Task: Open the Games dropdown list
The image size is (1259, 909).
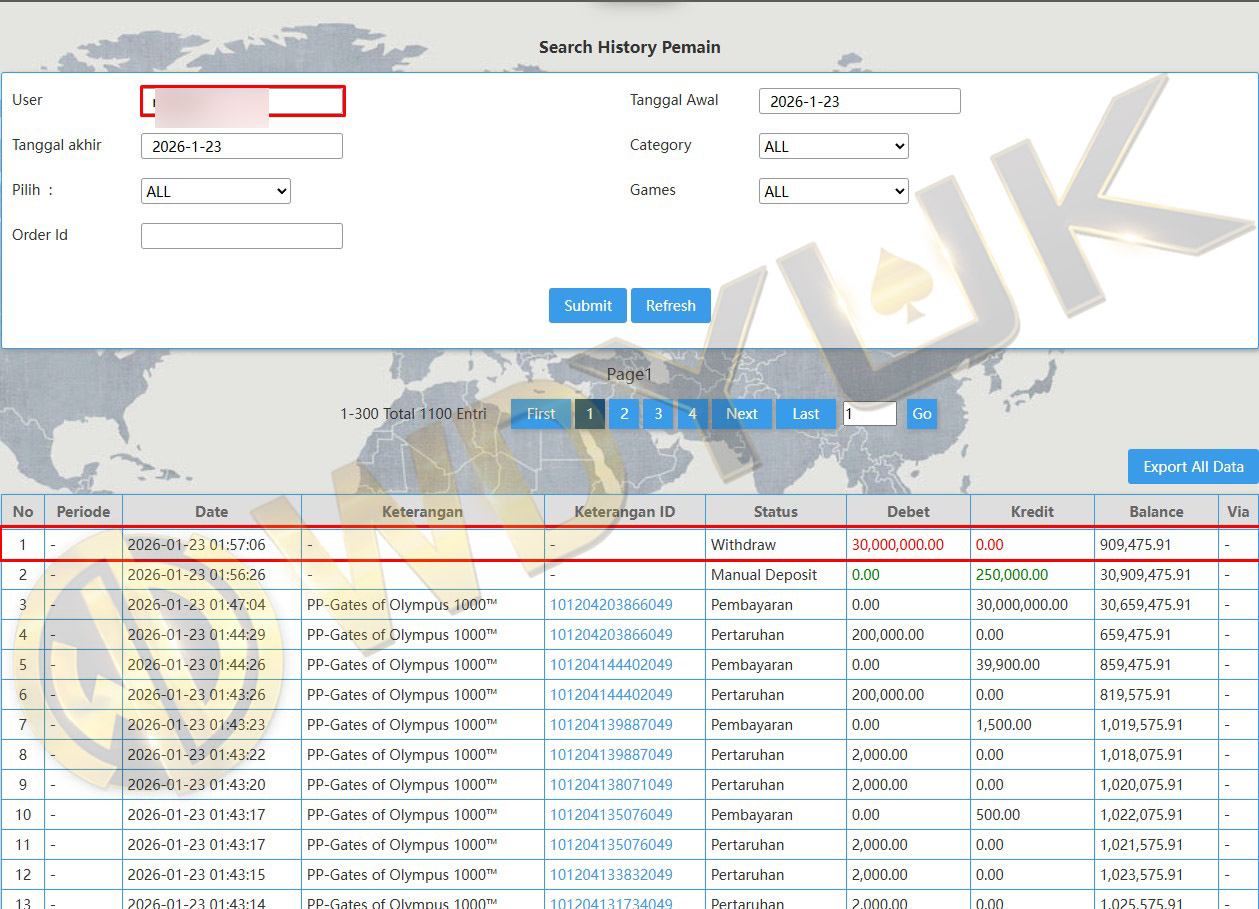Action: [x=833, y=191]
